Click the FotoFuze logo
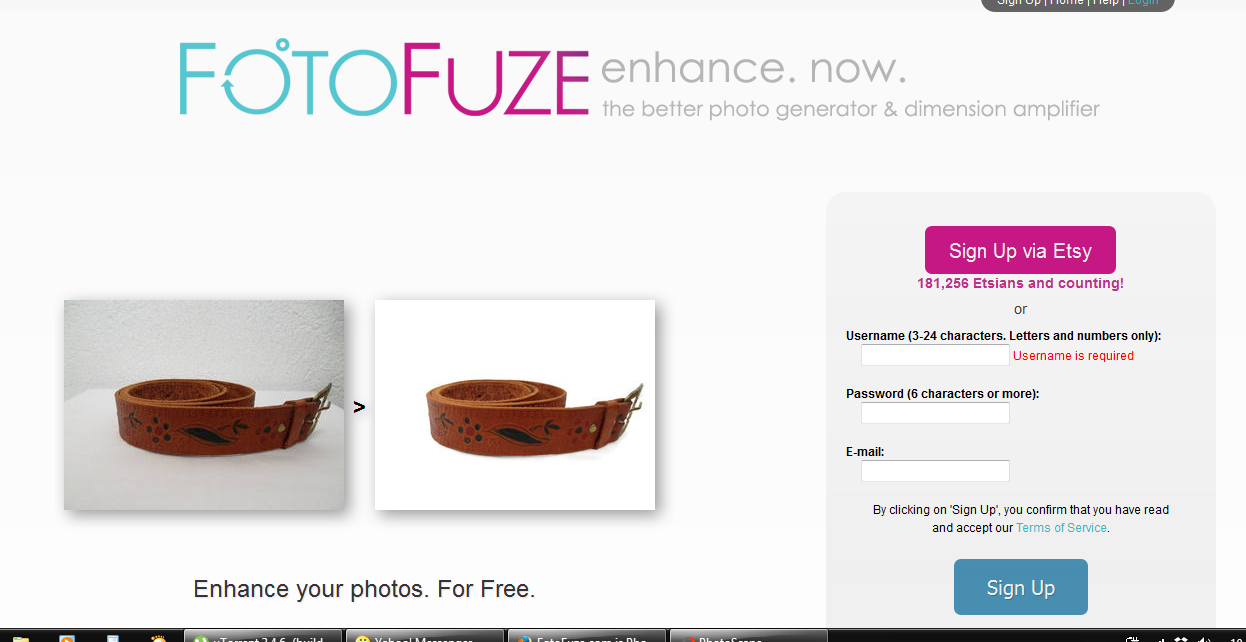The height and width of the screenshot is (642, 1246). click(384, 79)
